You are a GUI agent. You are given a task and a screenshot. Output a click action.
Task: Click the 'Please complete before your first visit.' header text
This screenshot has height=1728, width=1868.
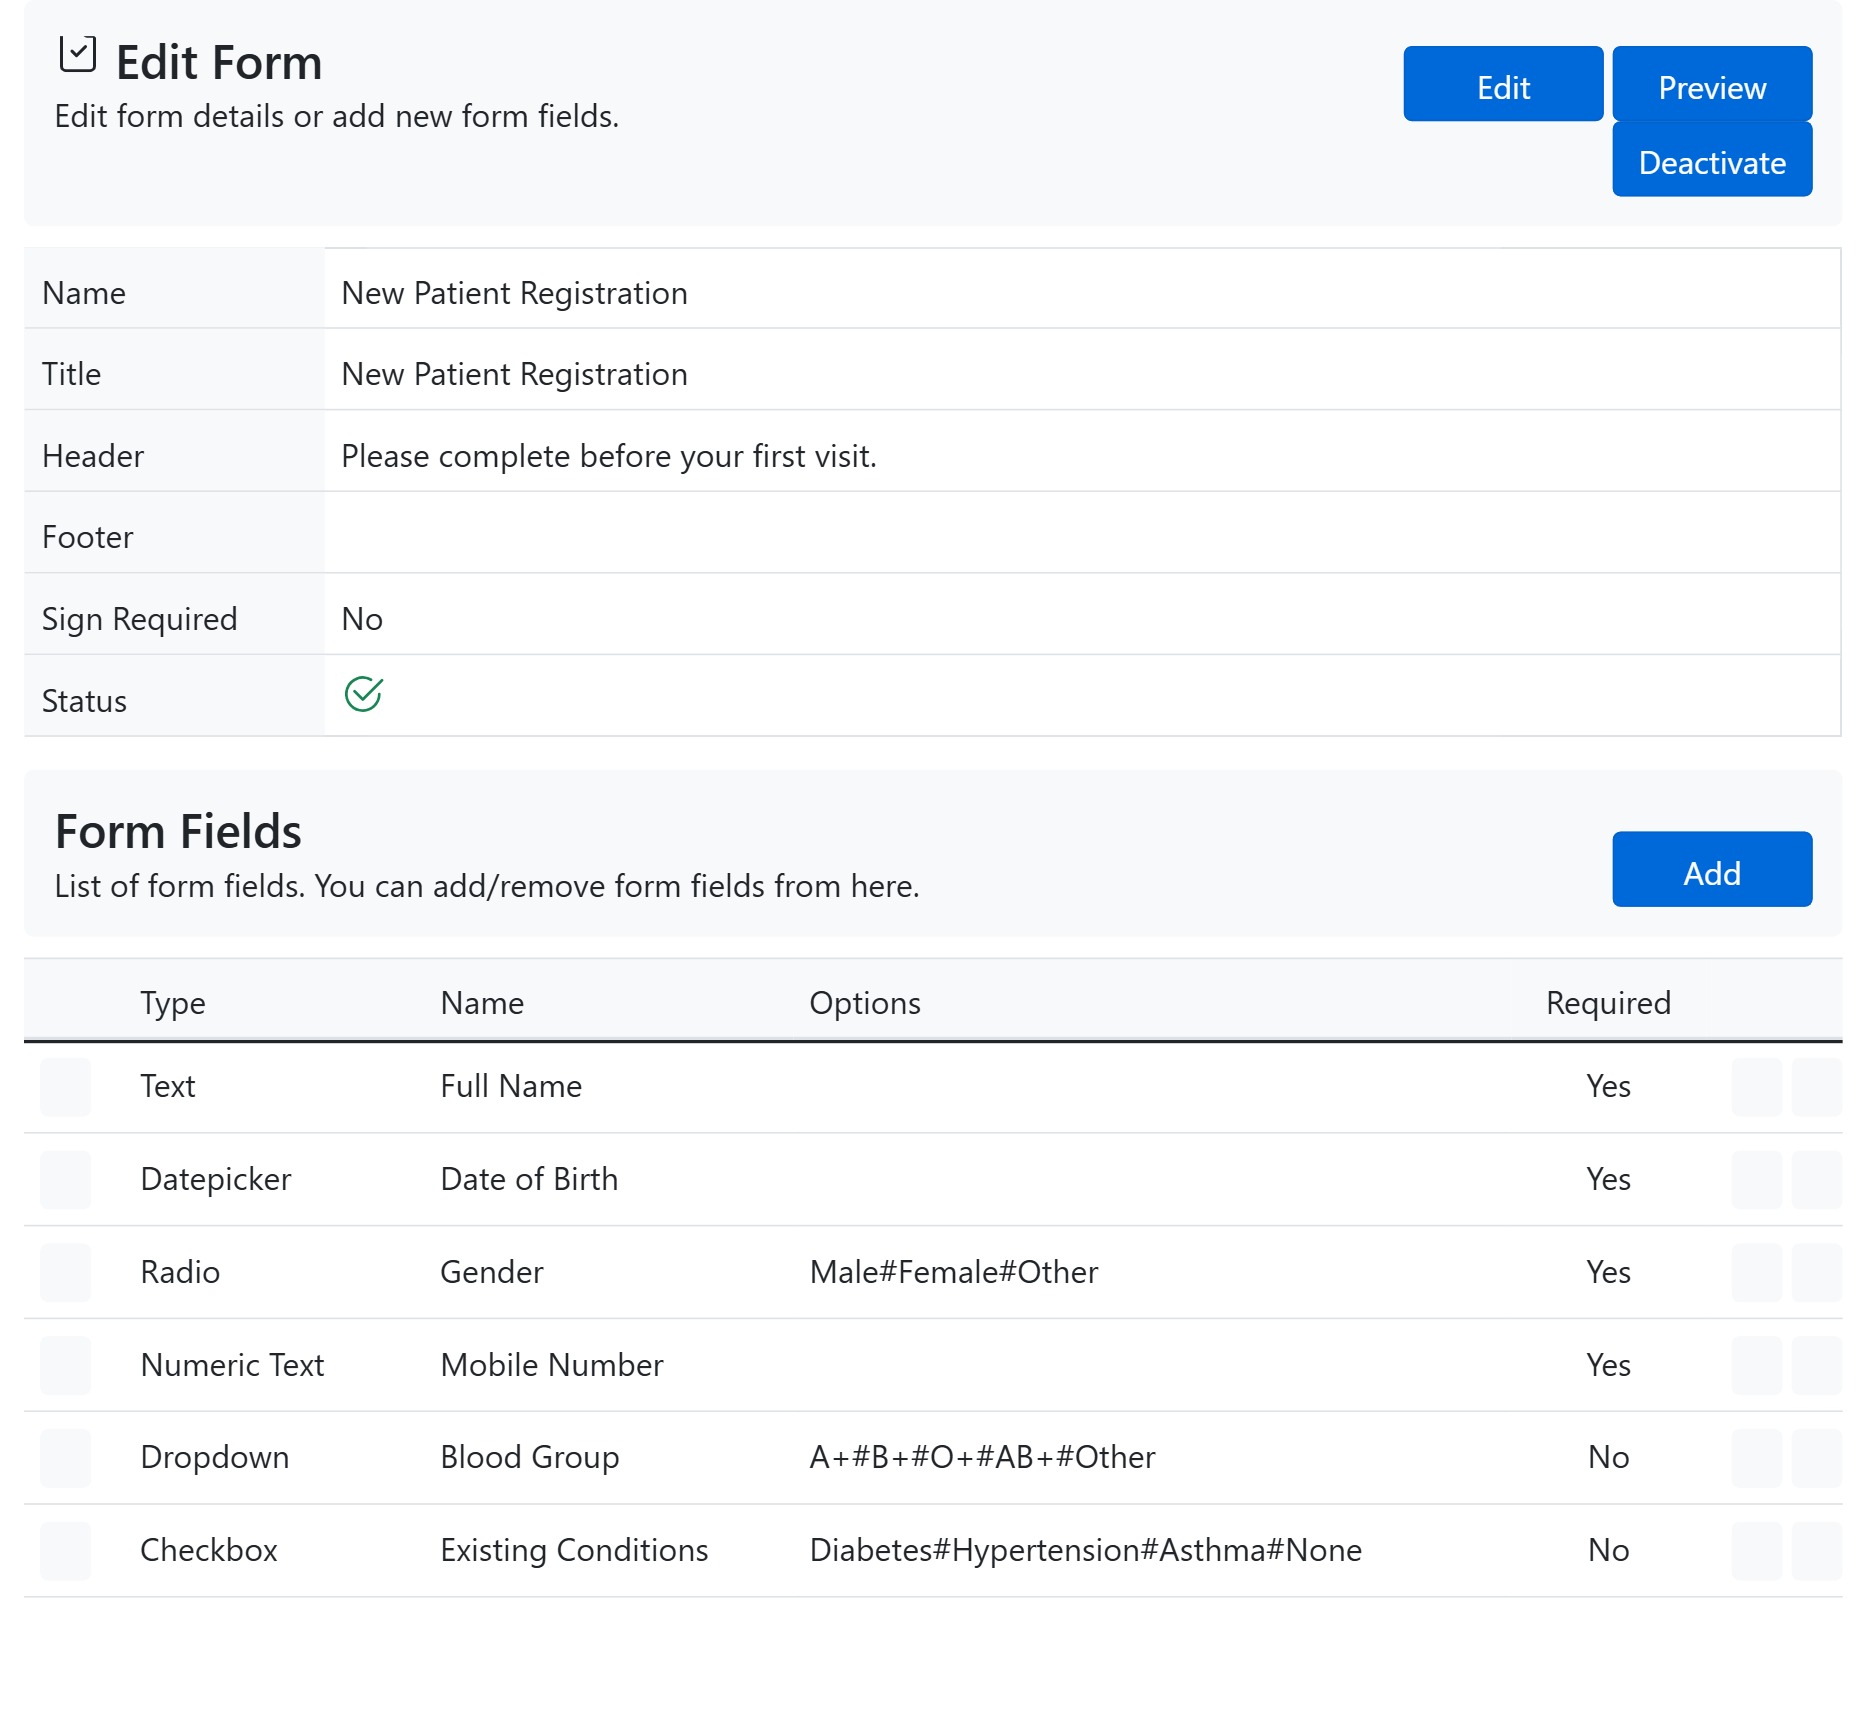point(609,456)
